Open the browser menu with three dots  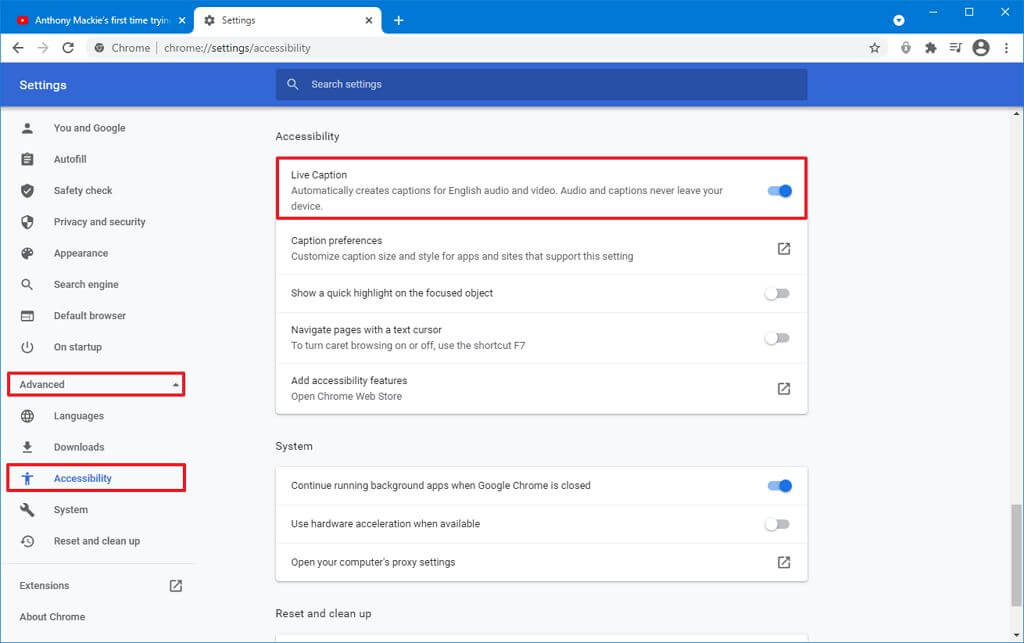click(1006, 47)
